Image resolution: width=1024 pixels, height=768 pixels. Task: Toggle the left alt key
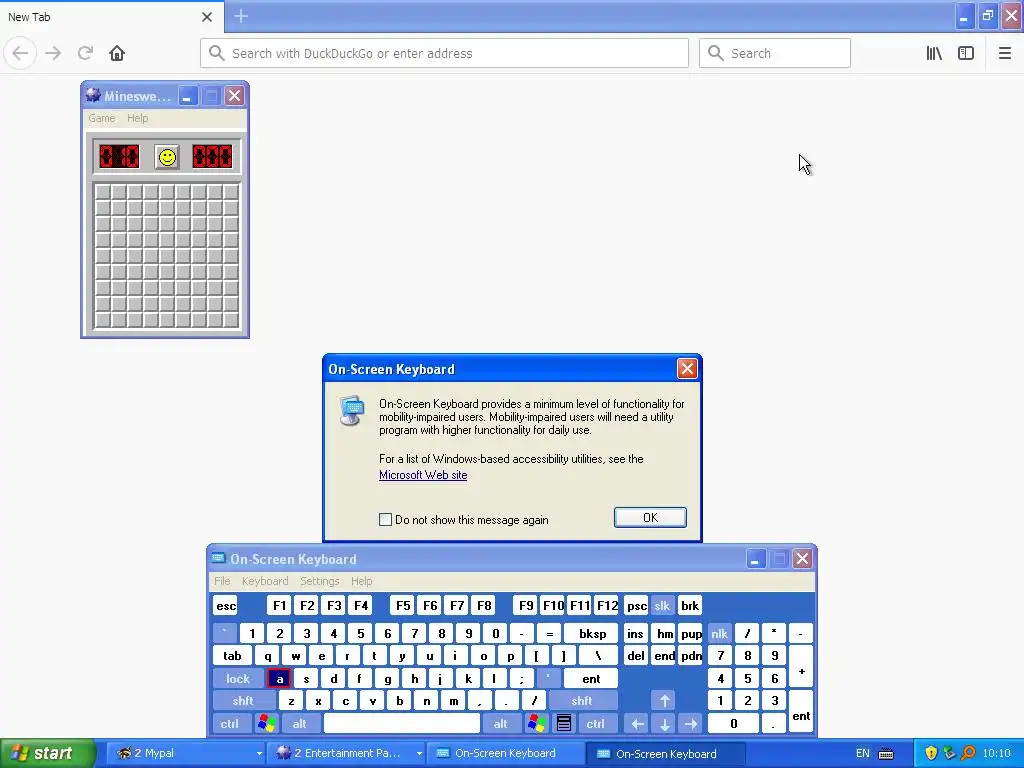point(300,724)
